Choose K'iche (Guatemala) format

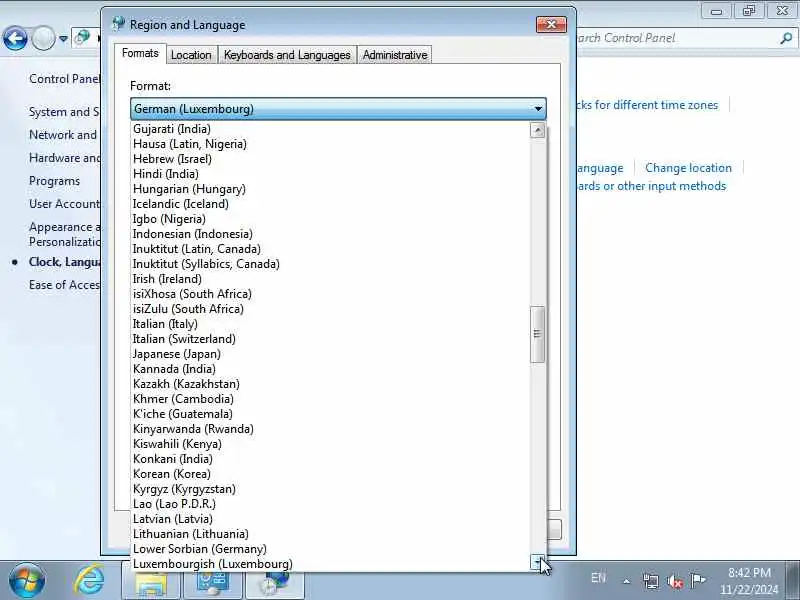point(331,414)
